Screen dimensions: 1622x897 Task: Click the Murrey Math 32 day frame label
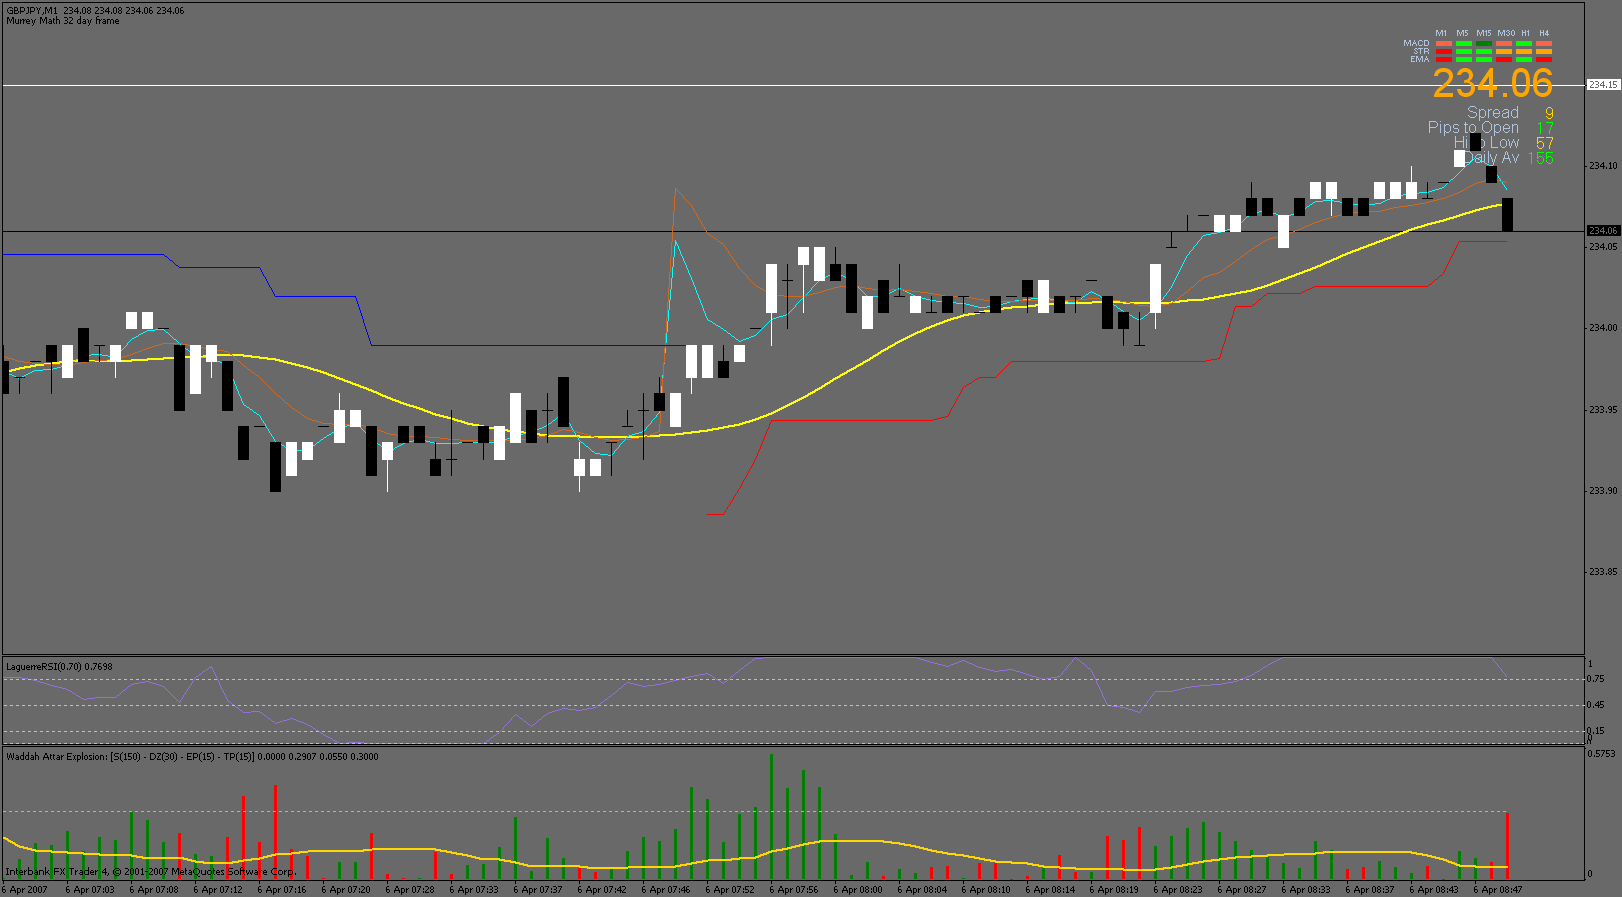pyautogui.click(x=63, y=21)
